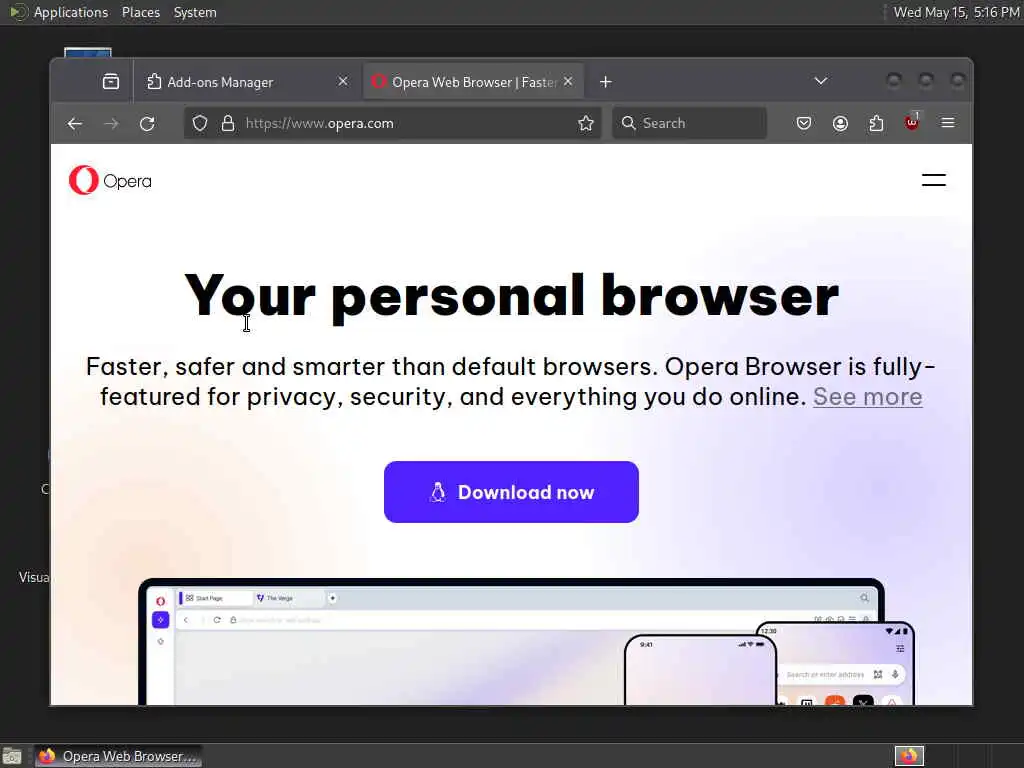Click the Opera logo on the page
The image size is (1024, 768).
click(x=110, y=180)
